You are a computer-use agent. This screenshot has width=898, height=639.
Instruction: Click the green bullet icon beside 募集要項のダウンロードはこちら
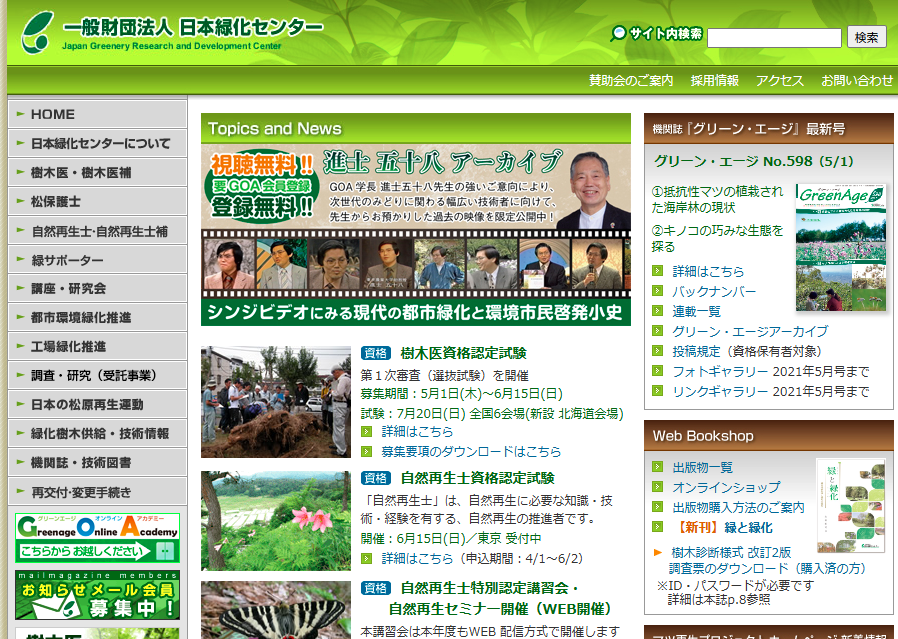[367, 452]
